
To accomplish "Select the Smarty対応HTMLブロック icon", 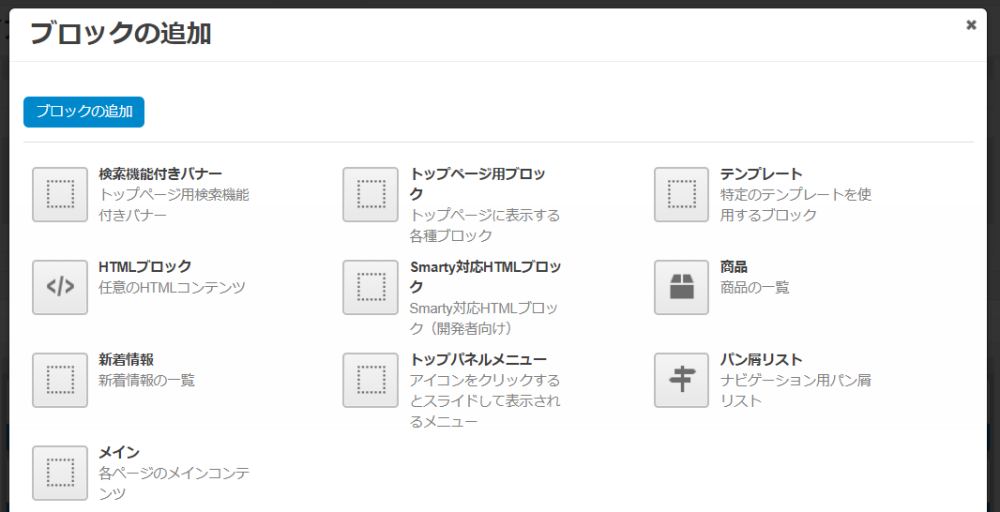I will click(371, 287).
